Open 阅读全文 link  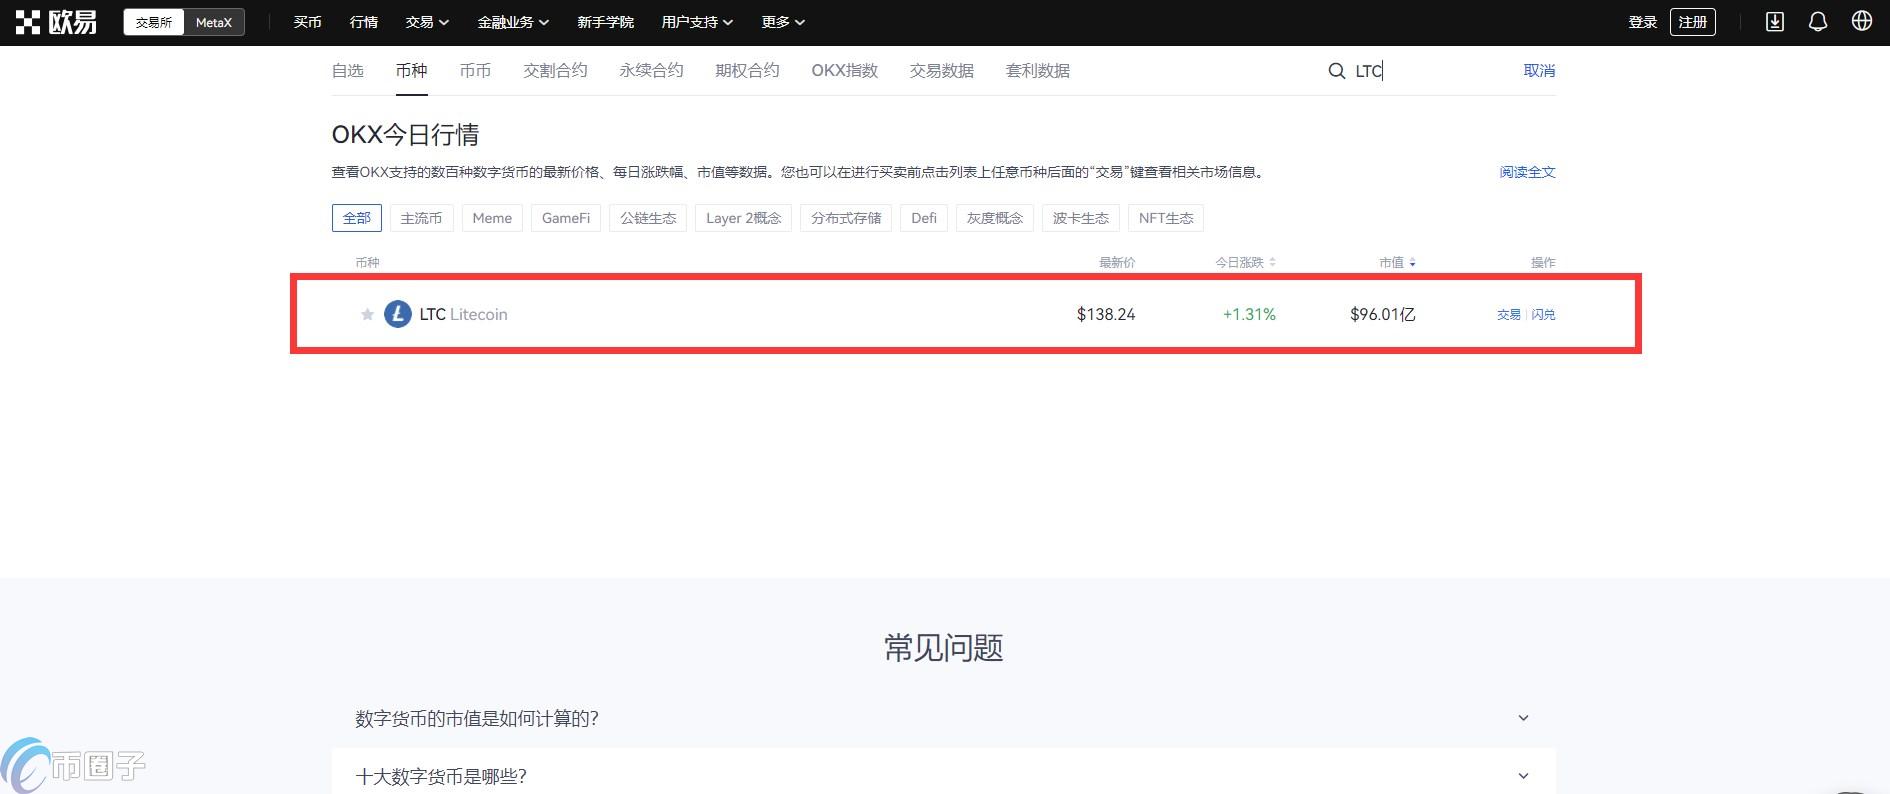(1527, 172)
